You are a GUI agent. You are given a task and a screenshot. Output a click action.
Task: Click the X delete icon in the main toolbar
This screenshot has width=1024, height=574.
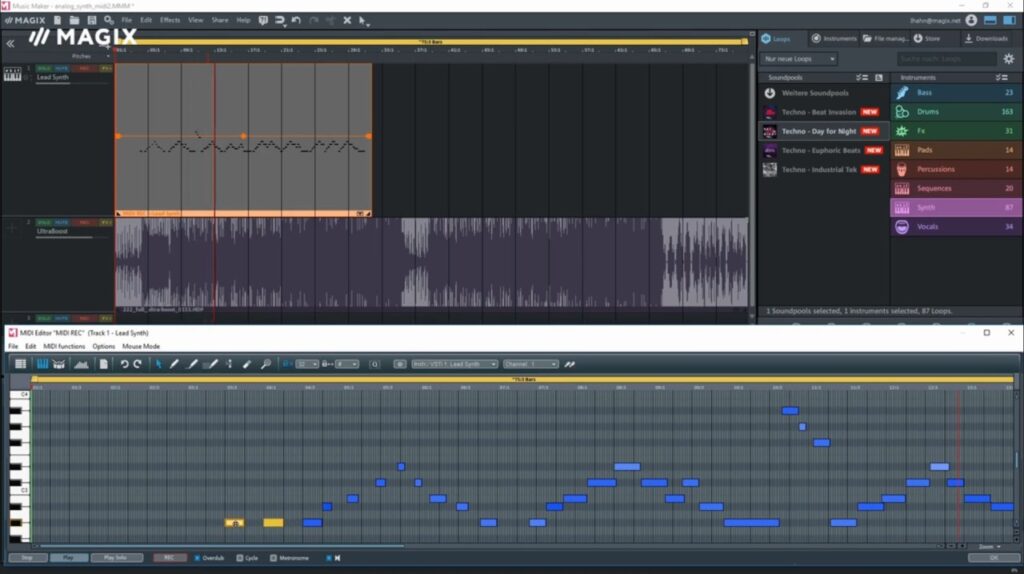click(x=347, y=20)
